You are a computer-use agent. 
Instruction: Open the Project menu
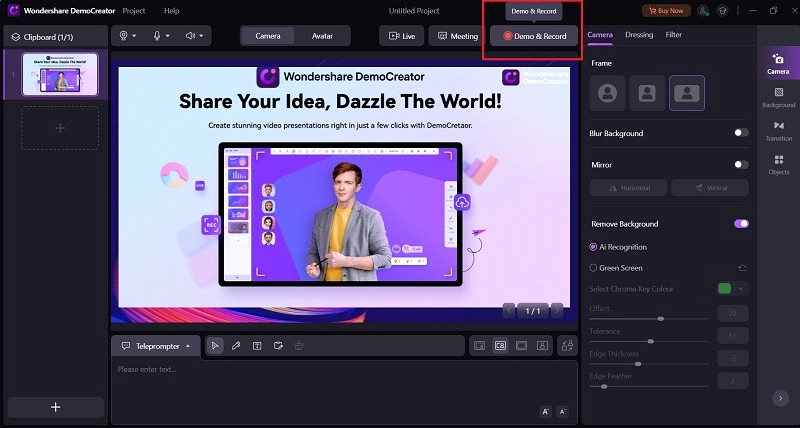tap(134, 11)
